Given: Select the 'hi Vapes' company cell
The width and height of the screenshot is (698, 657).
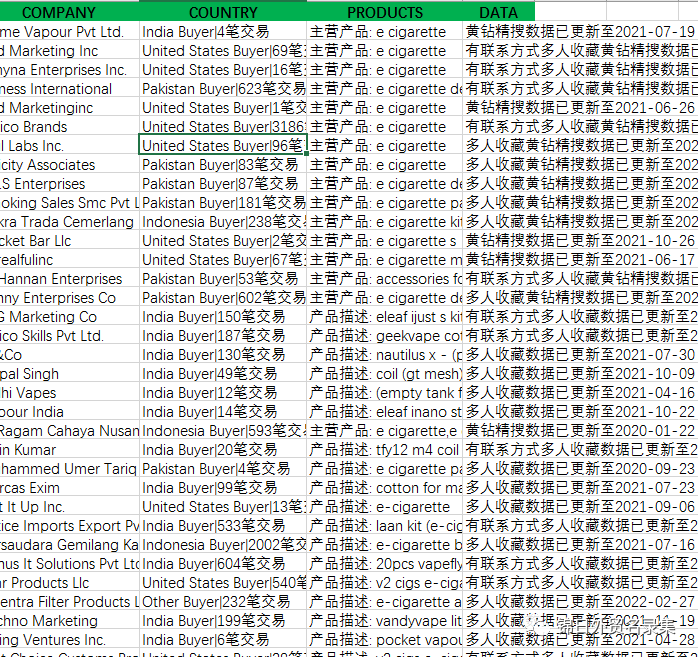Looking at the screenshot, I should [x=69, y=393].
